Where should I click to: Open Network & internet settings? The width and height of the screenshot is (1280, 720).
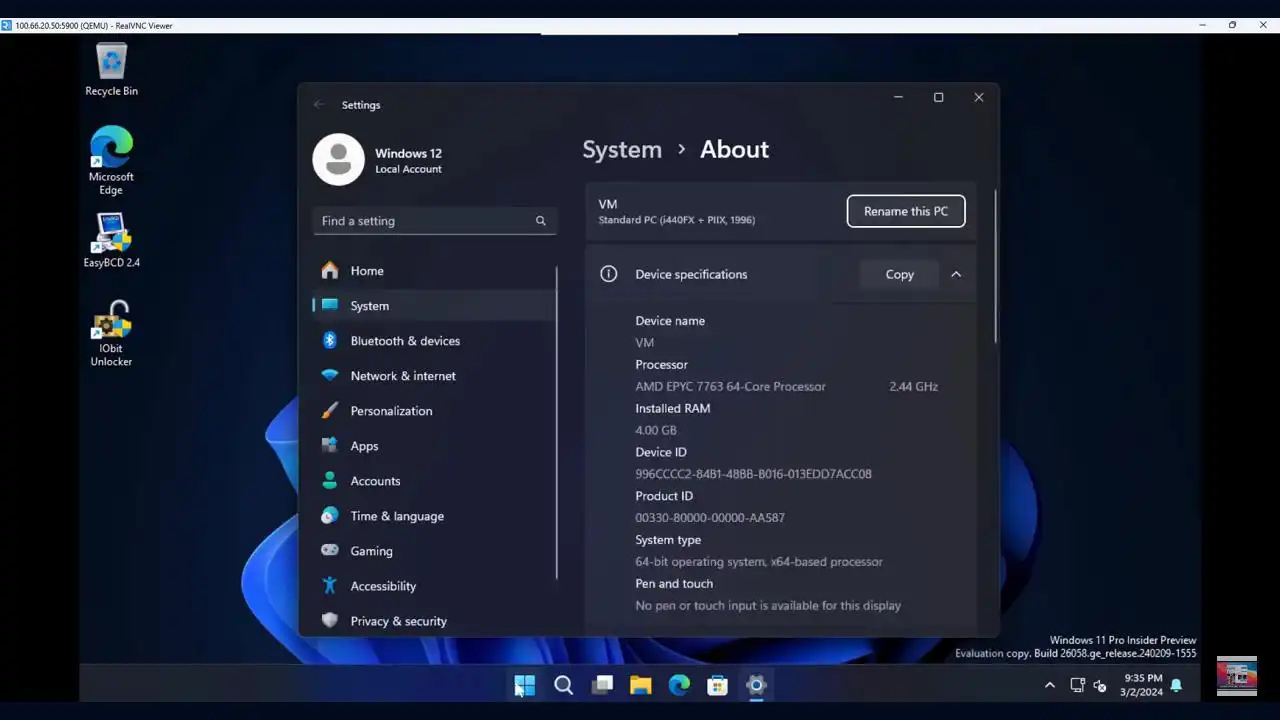(434, 376)
